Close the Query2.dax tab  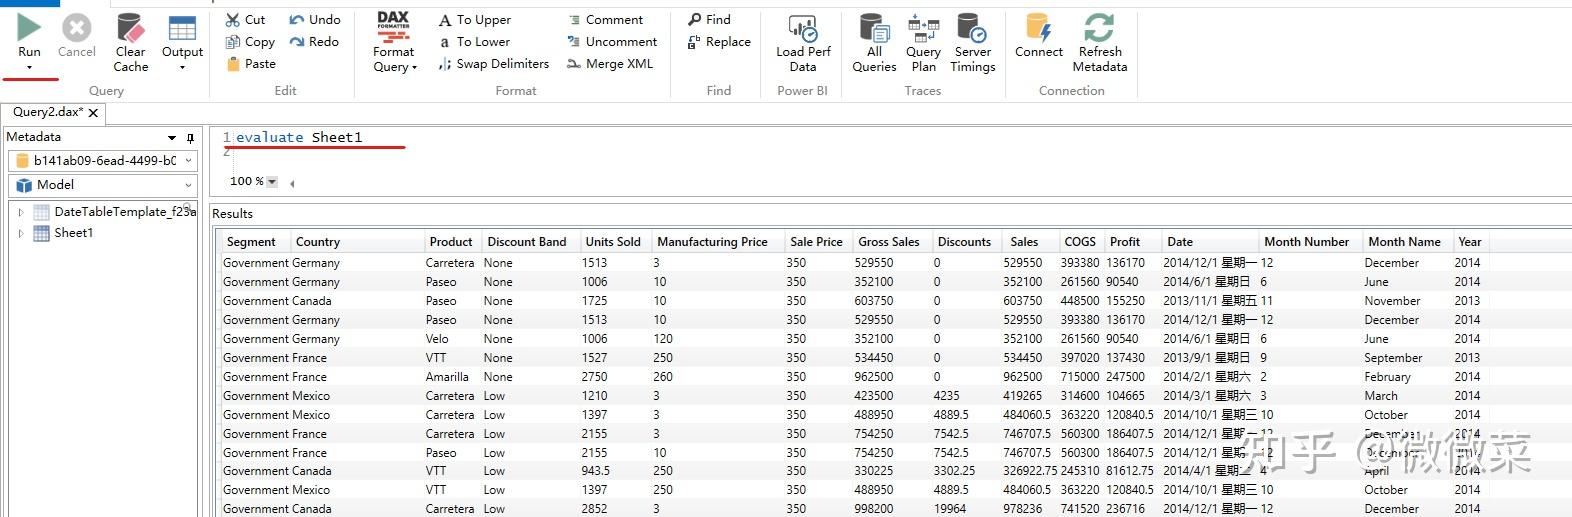[x=93, y=113]
